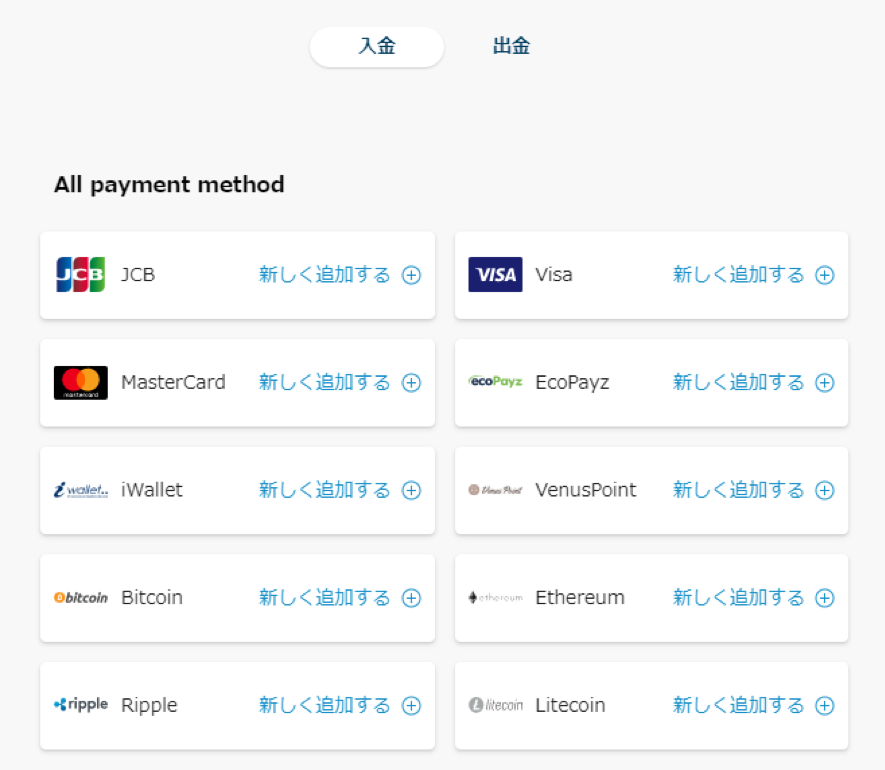
Task: Click the MasterCard logo
Action: point(81,382)
